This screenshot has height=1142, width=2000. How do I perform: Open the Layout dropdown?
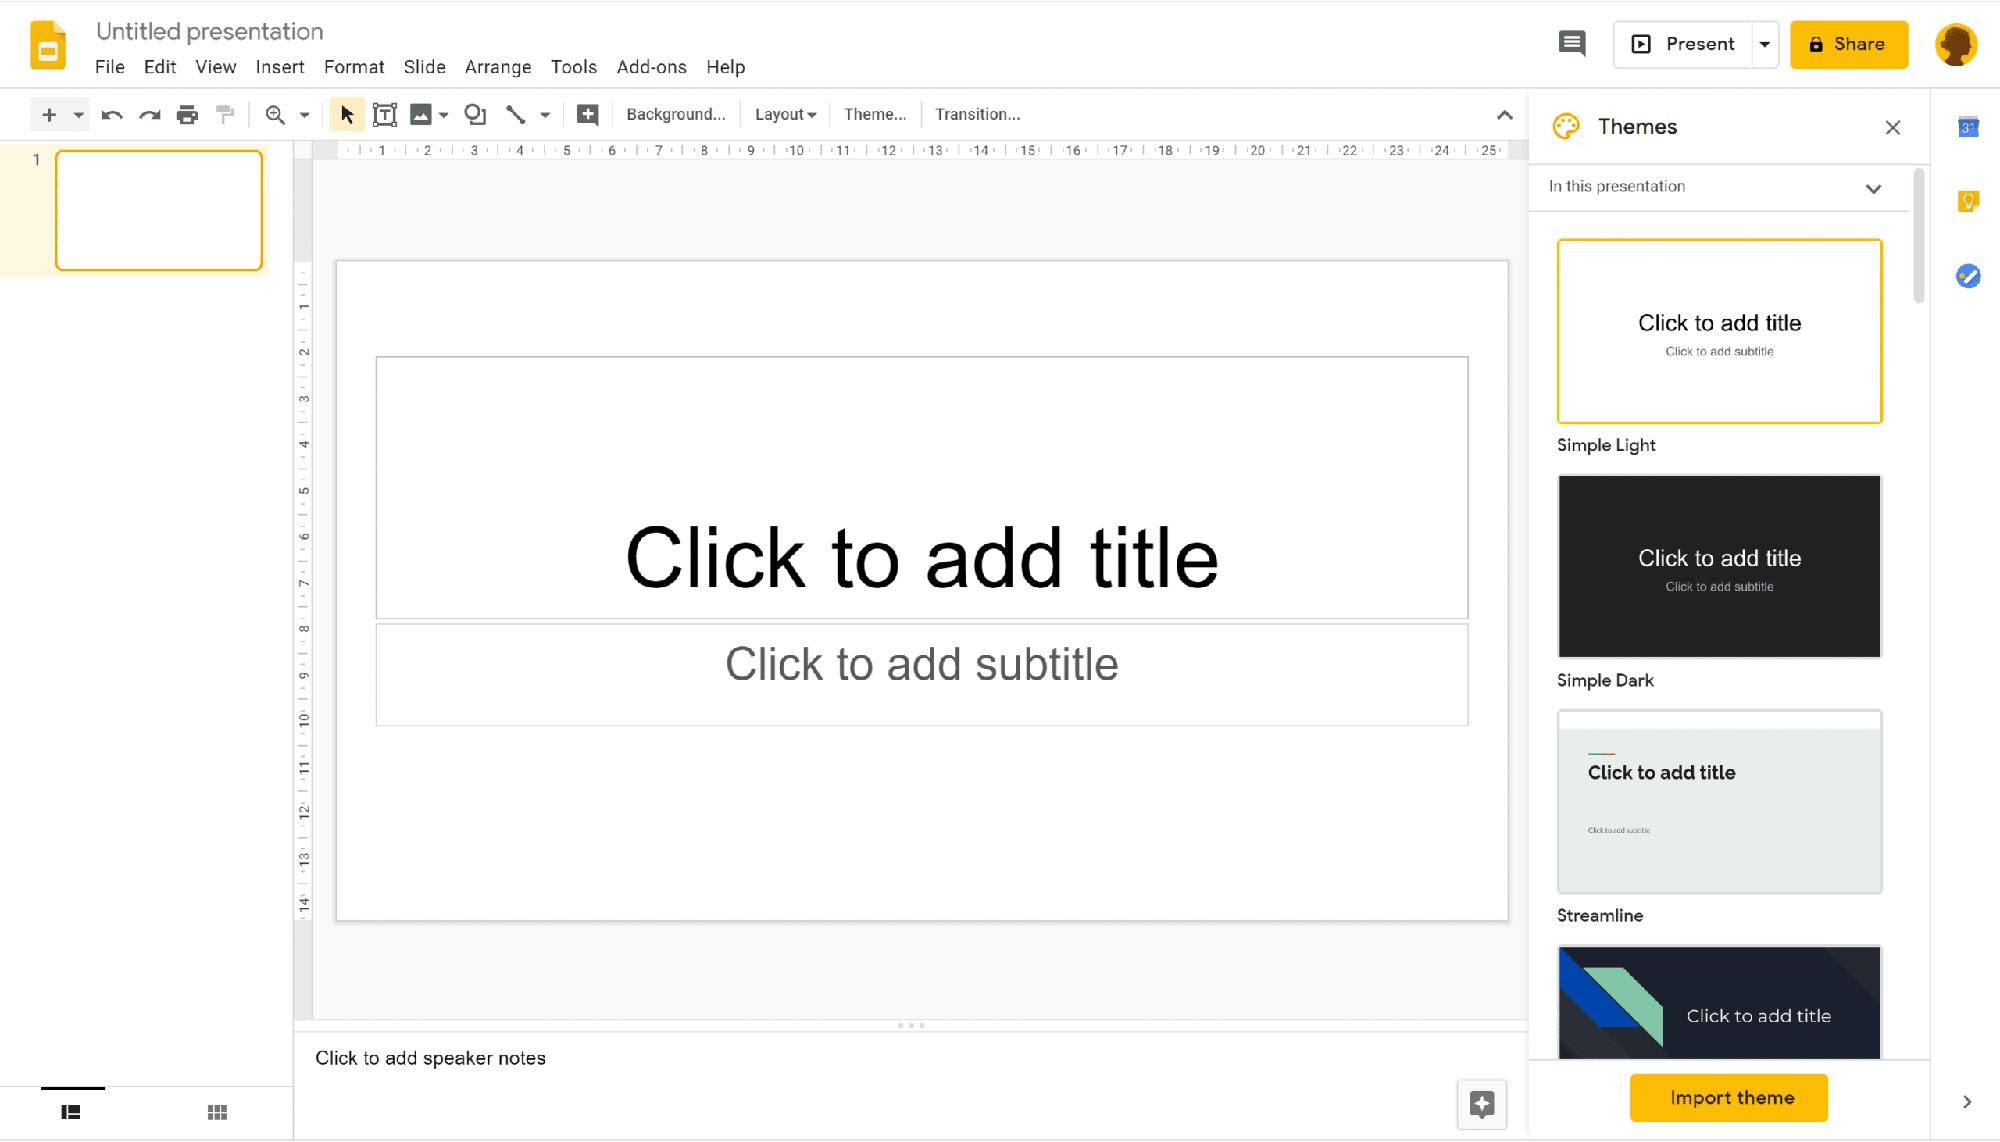pyautogui.click(x=785, y=114)
